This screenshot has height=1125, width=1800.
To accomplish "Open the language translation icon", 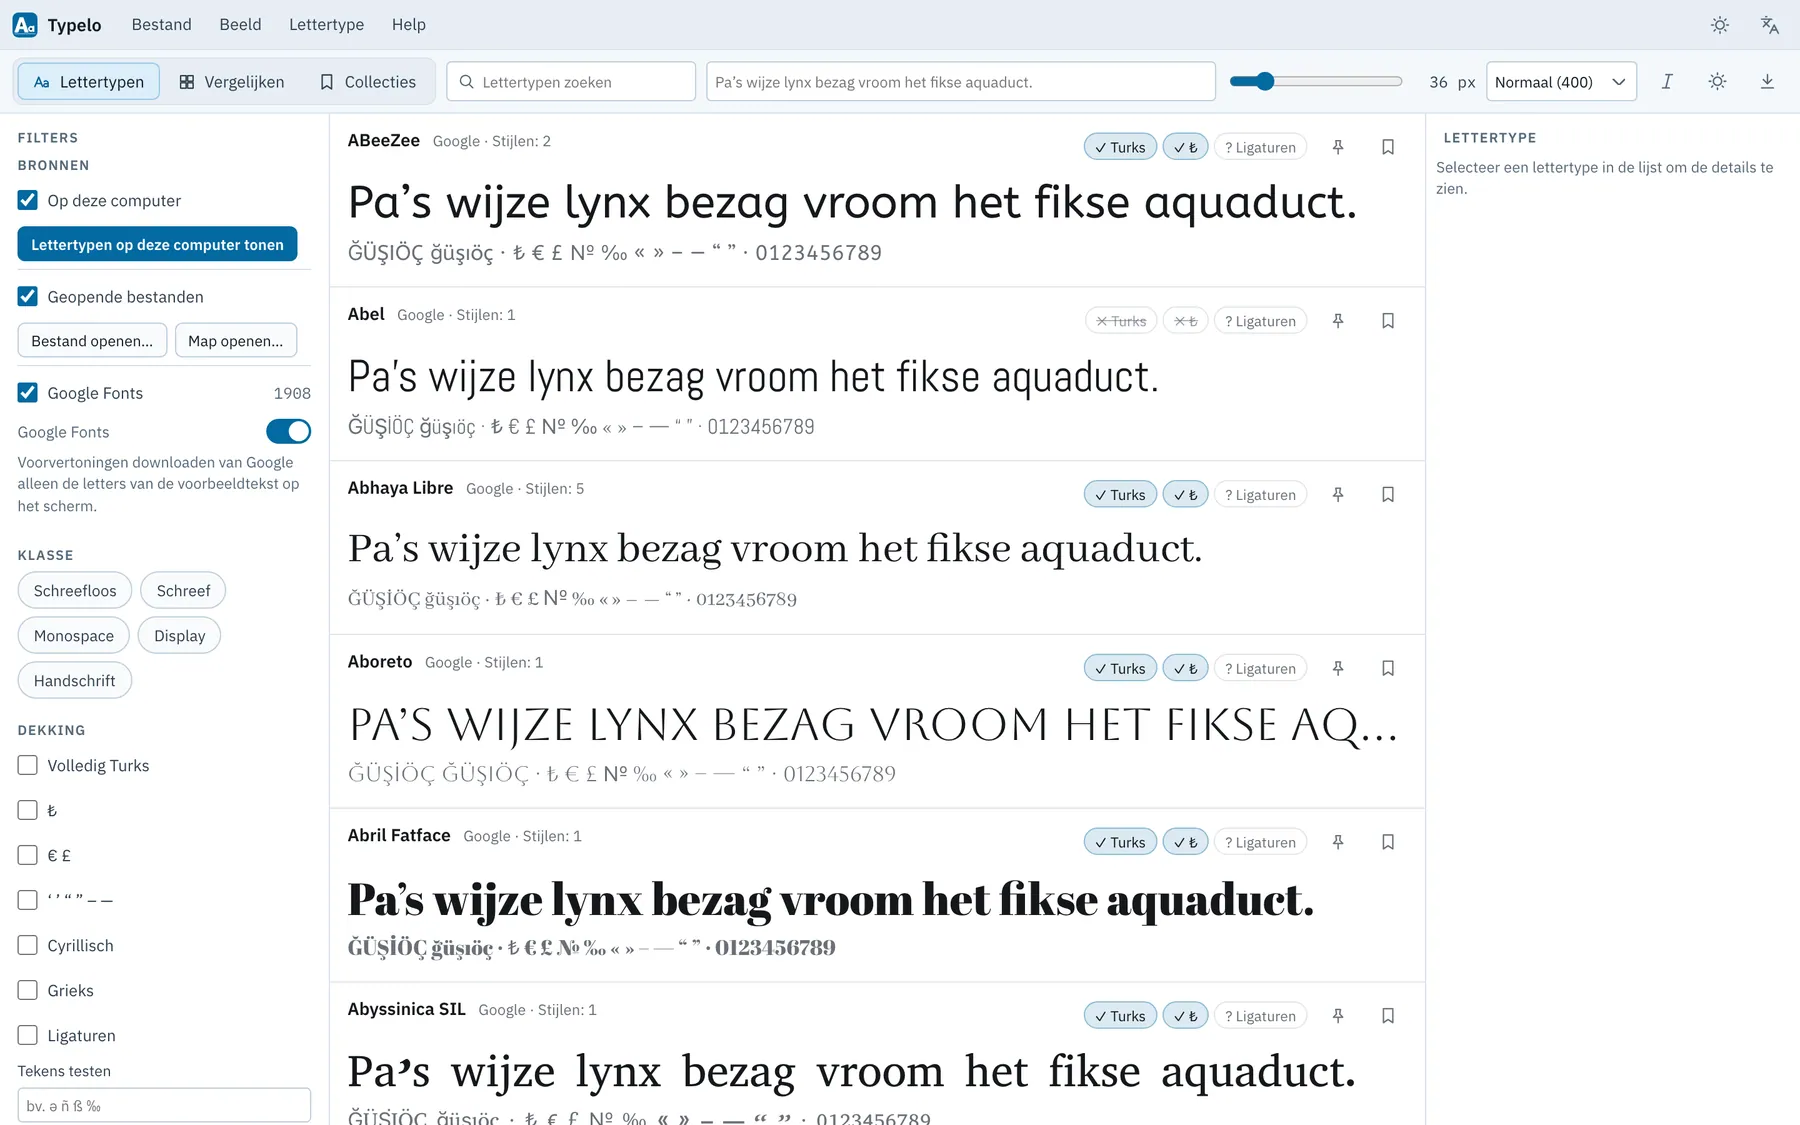I will click(1770, 25).
